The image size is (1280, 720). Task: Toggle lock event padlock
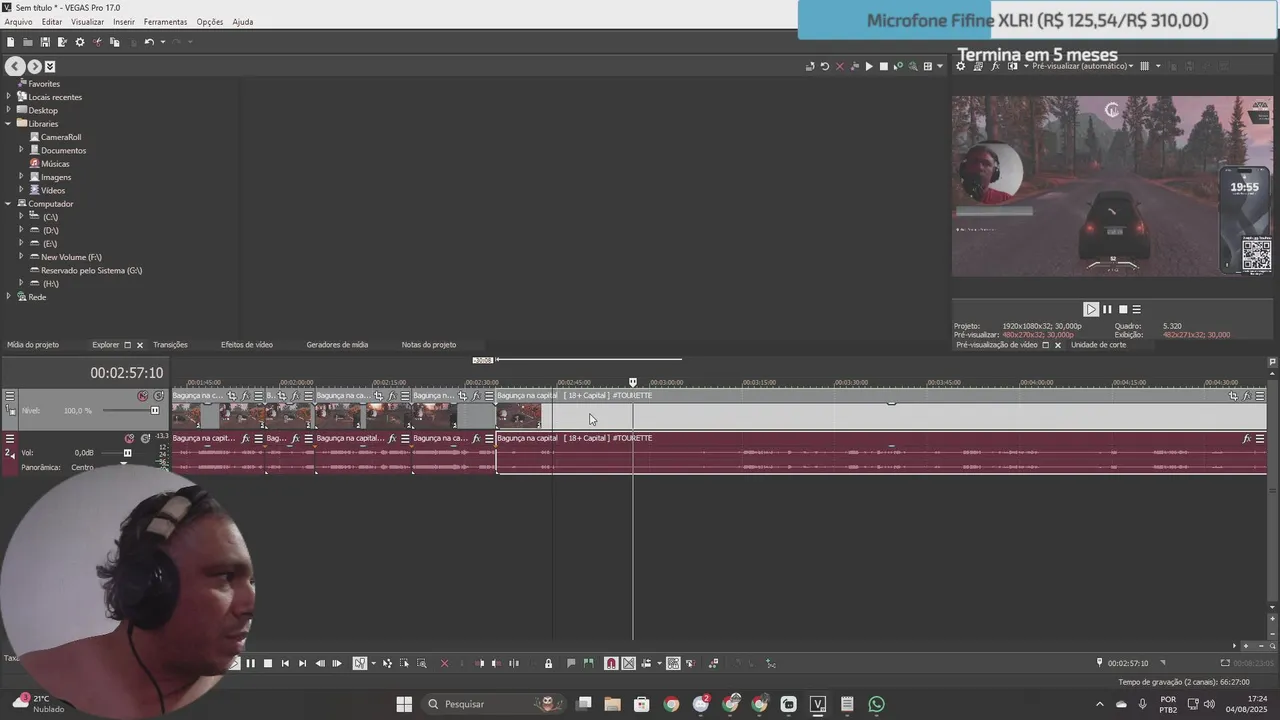tap(548, 663)
